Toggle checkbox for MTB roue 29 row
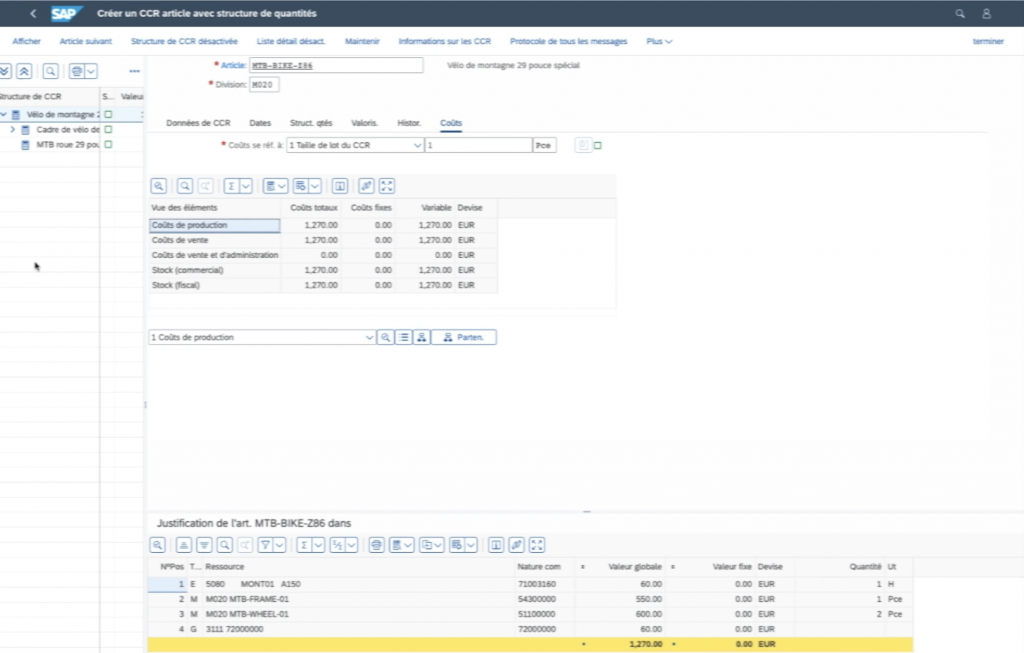 [108, 144]
